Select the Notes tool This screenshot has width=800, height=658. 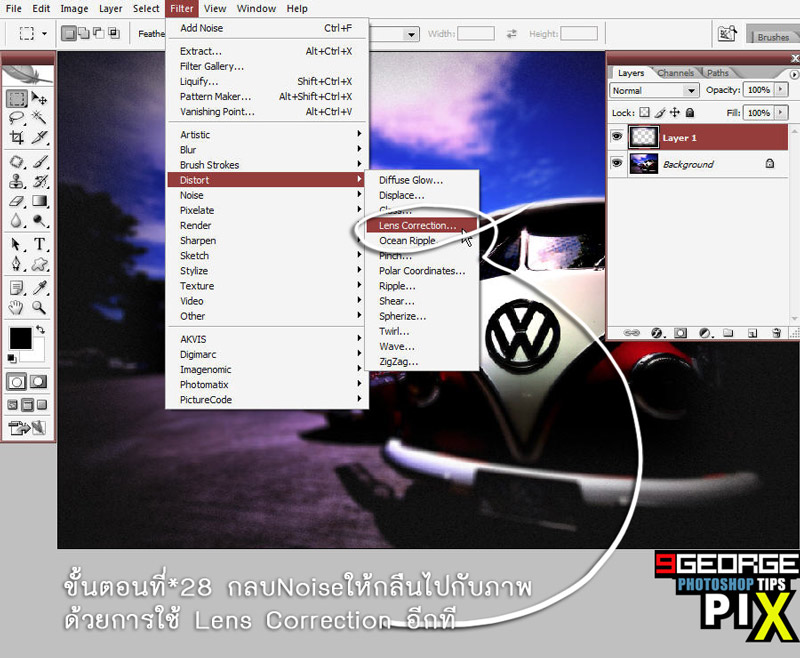click(x=17, y=288)
